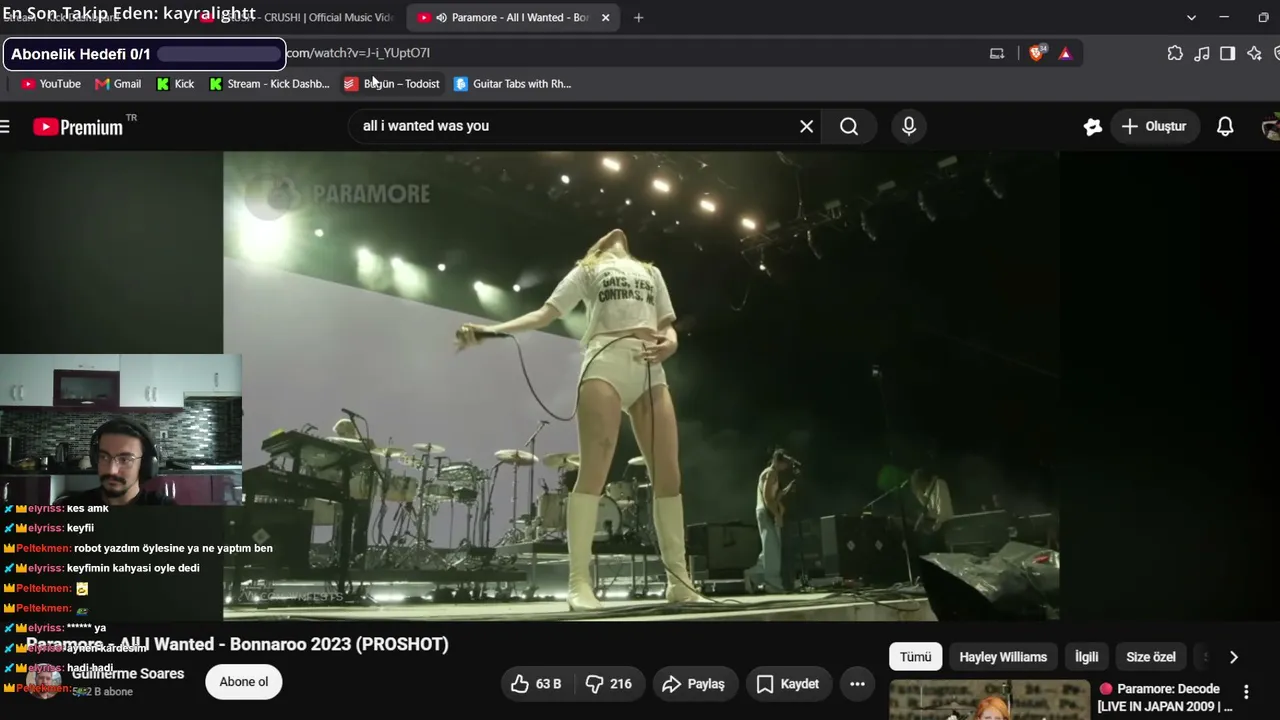Open Brave Rewards triangle icon
Image resolution: width=1280 pixels, height=720 pixels.
point(1065,53)
